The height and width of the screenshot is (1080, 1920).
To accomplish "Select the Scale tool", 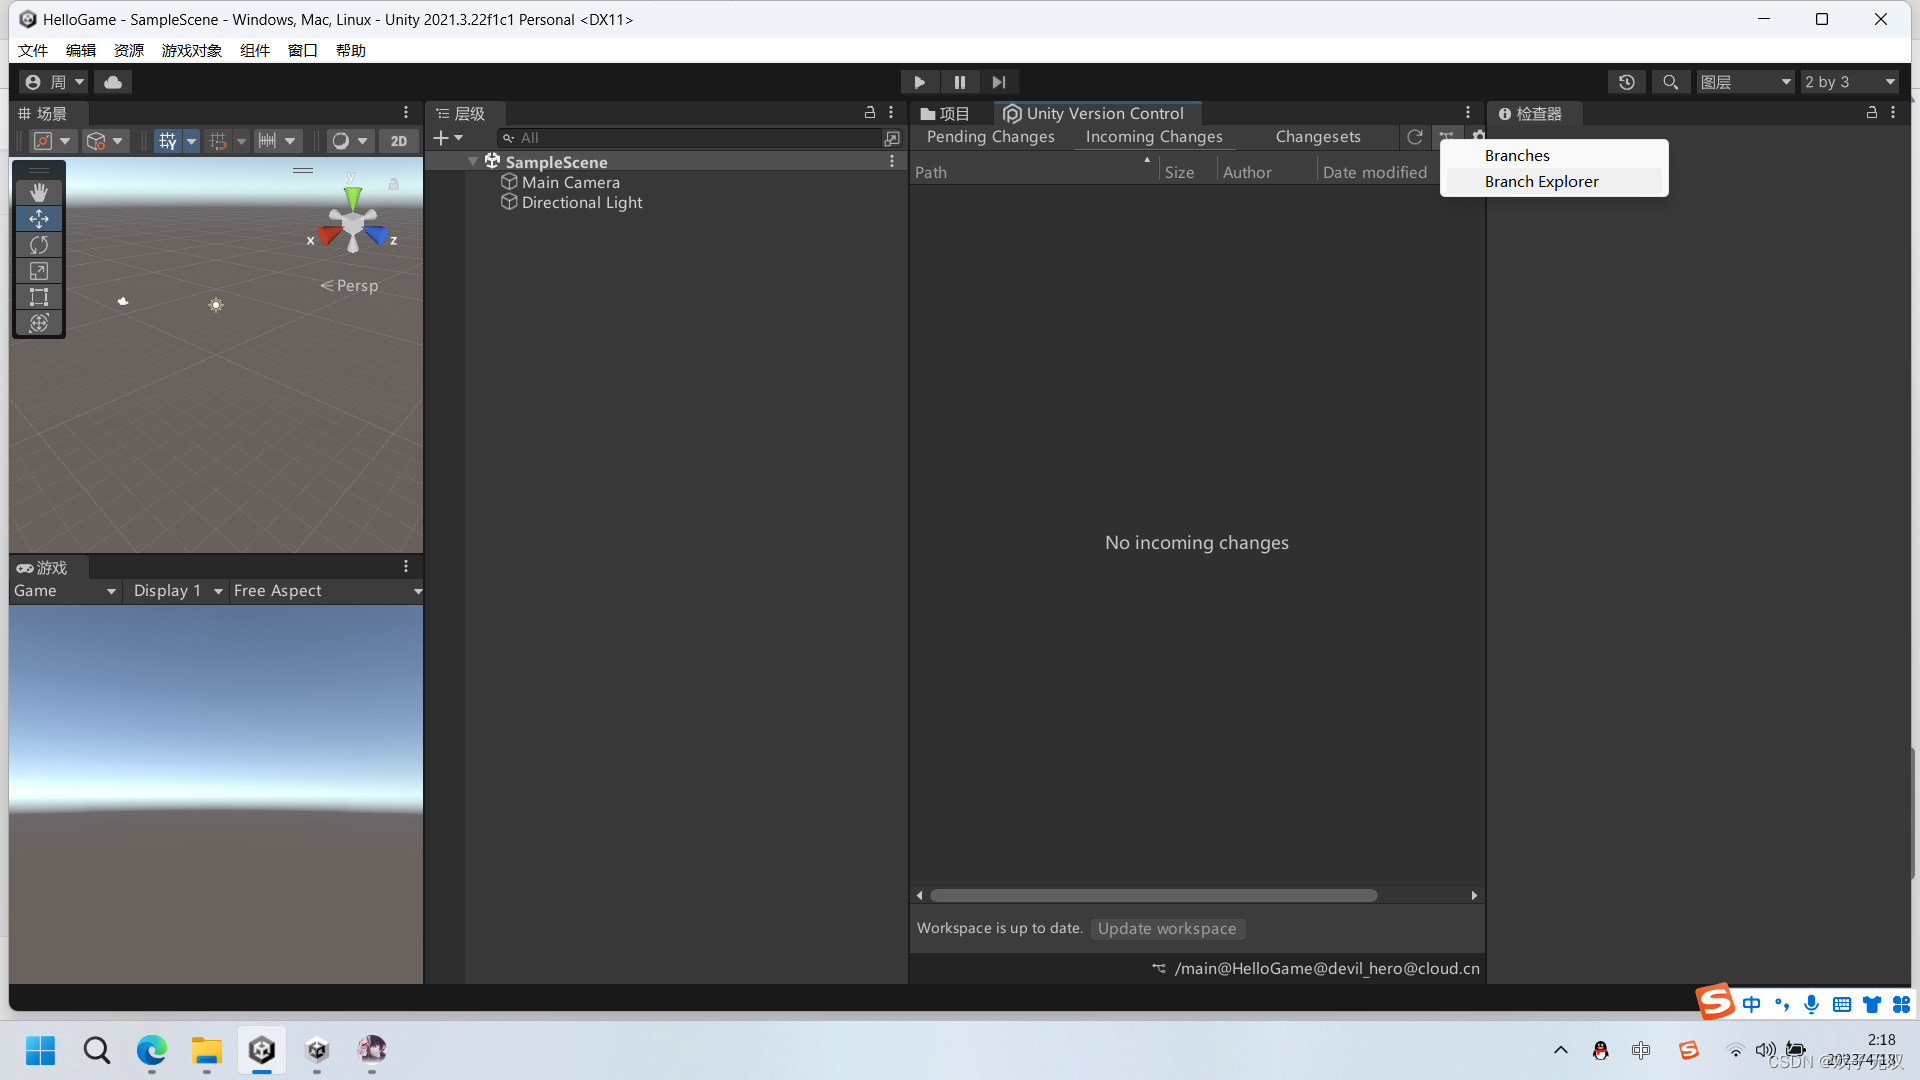I will 39,271.
